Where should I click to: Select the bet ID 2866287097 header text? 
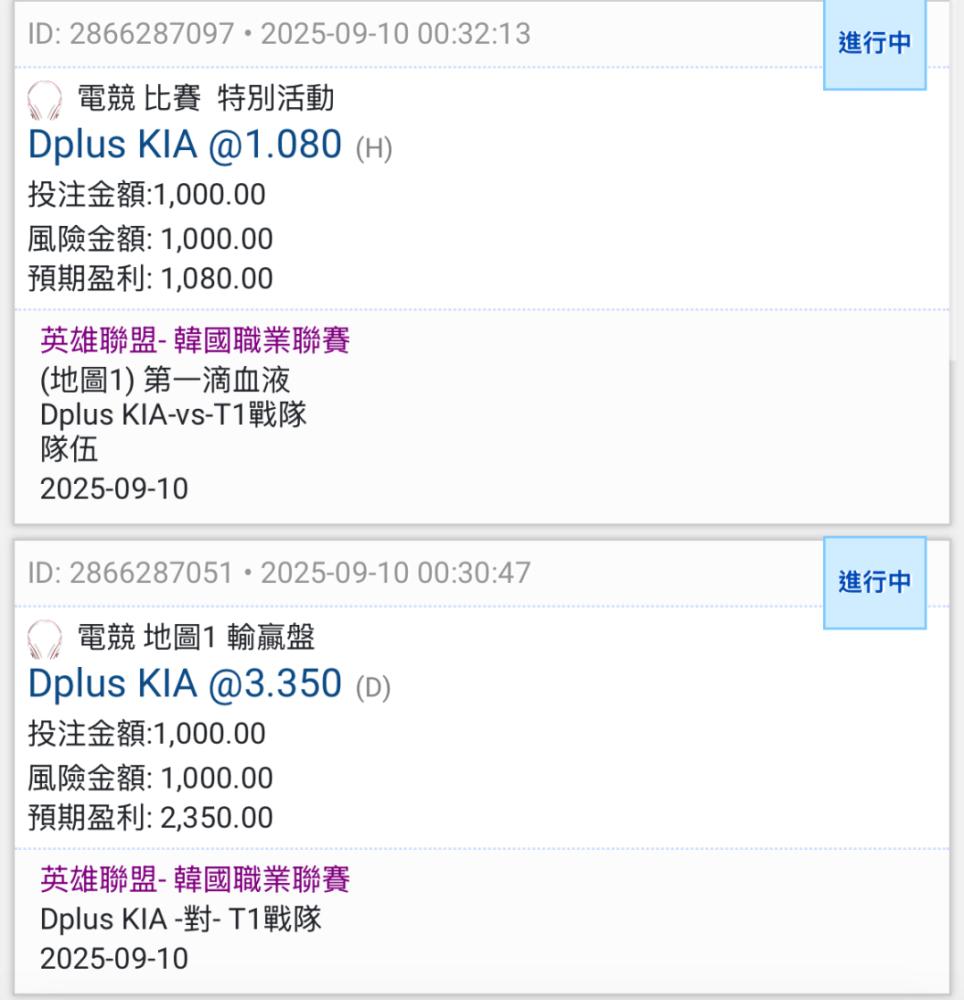(x=279, y=34)
